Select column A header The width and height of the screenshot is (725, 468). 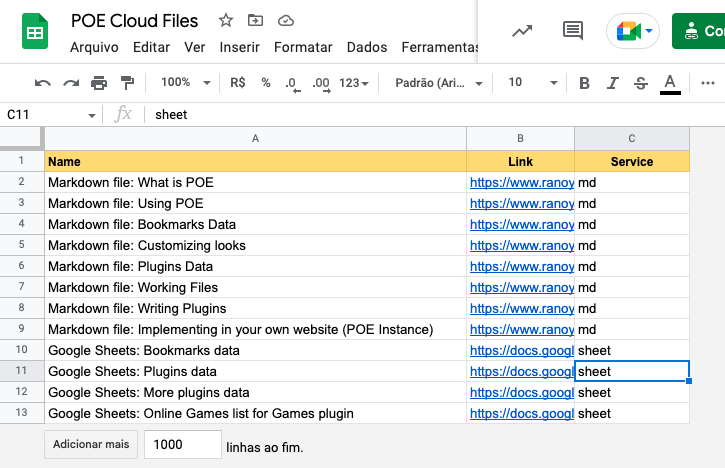click(x=255, y=138)
